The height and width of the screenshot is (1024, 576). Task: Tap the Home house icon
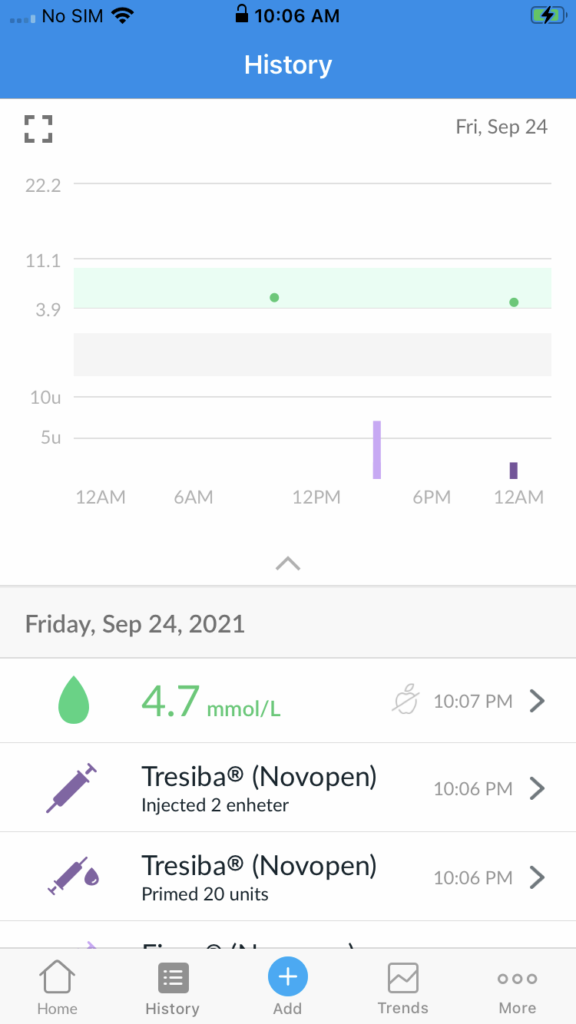click(x=57, y=977)
